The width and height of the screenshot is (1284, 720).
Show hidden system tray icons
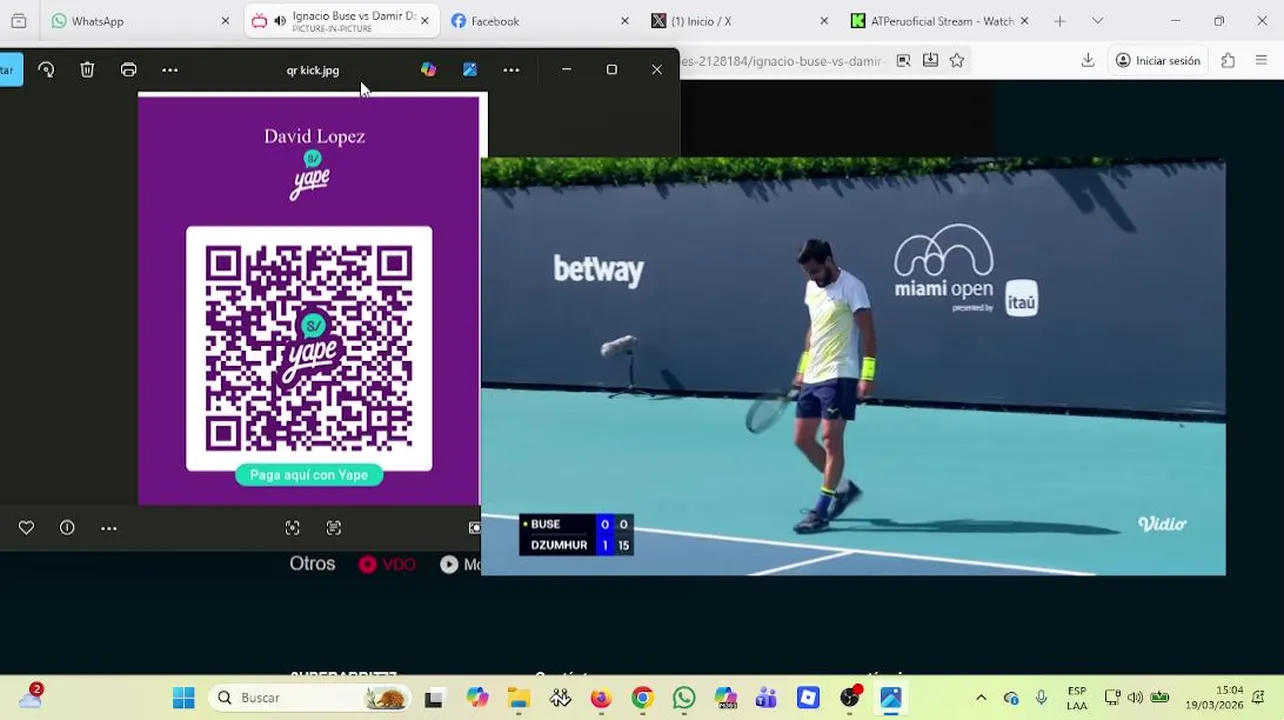pos(981,698)
